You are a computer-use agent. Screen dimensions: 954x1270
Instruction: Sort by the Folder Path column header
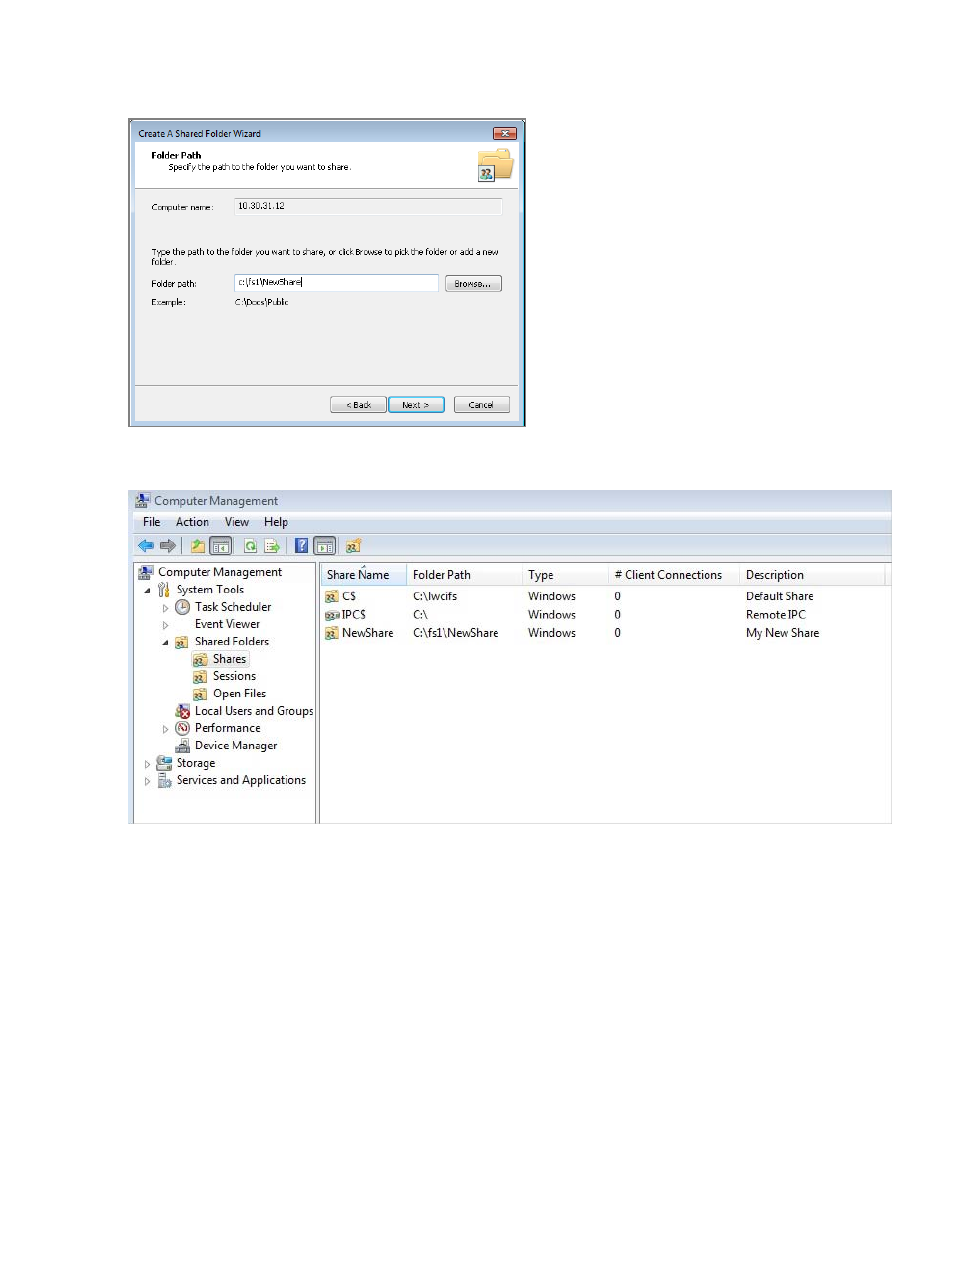point(464,575)
